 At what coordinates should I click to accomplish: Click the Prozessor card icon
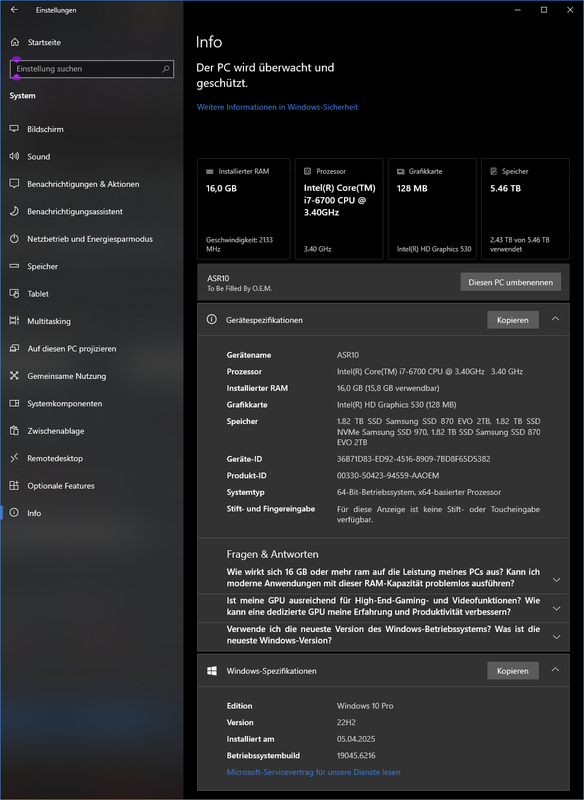[x=308, y=171]
